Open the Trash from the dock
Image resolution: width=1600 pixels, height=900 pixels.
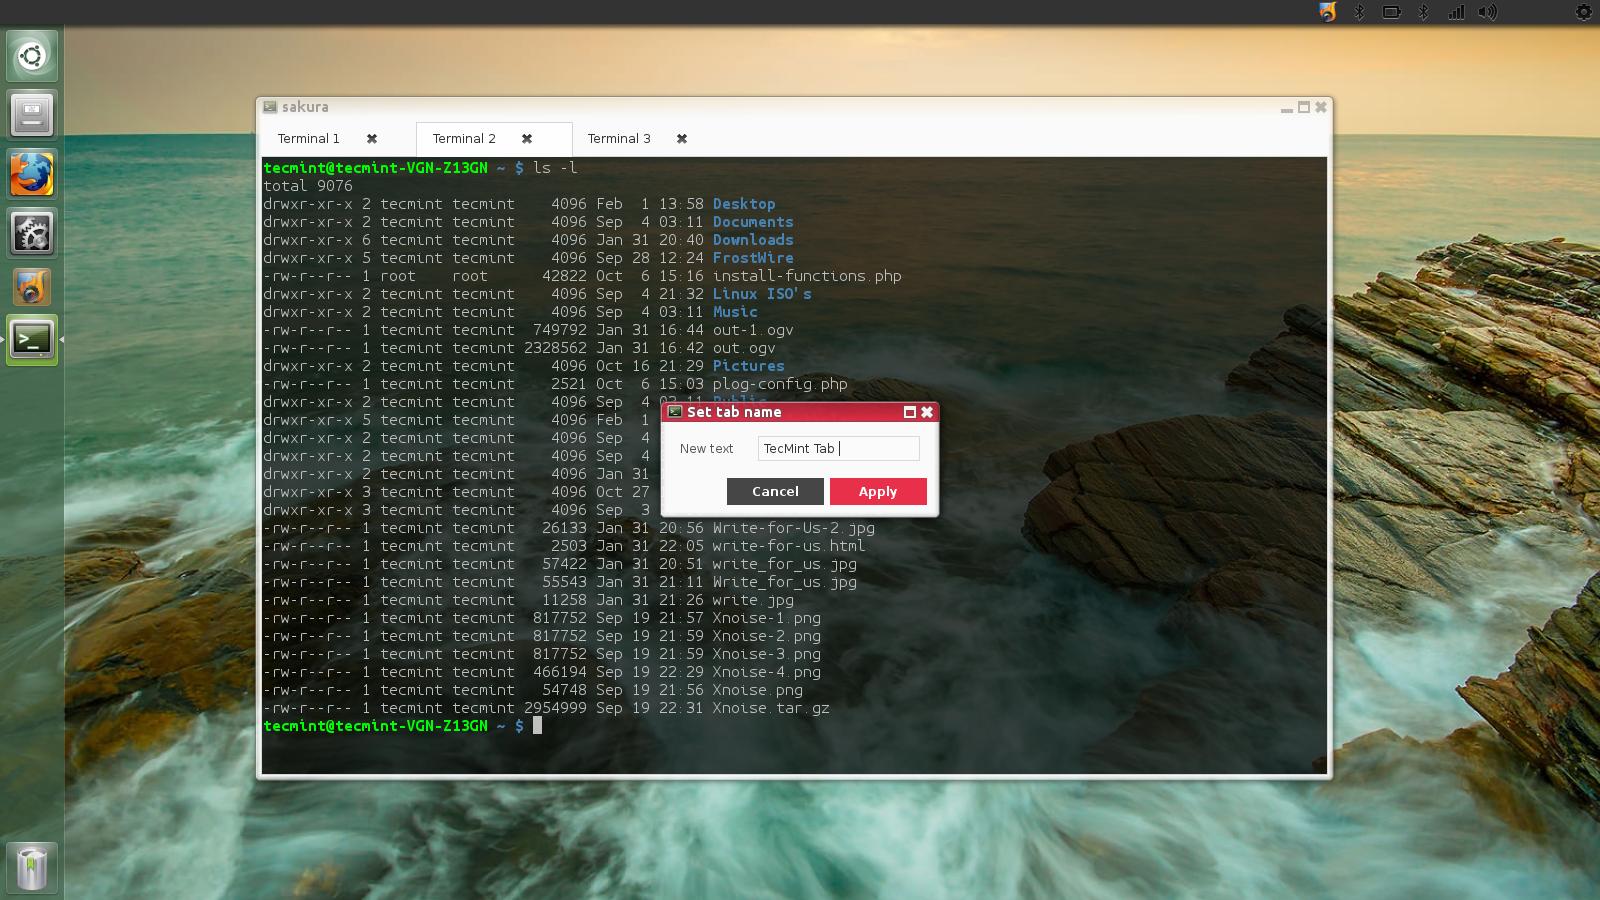(32, 867)
